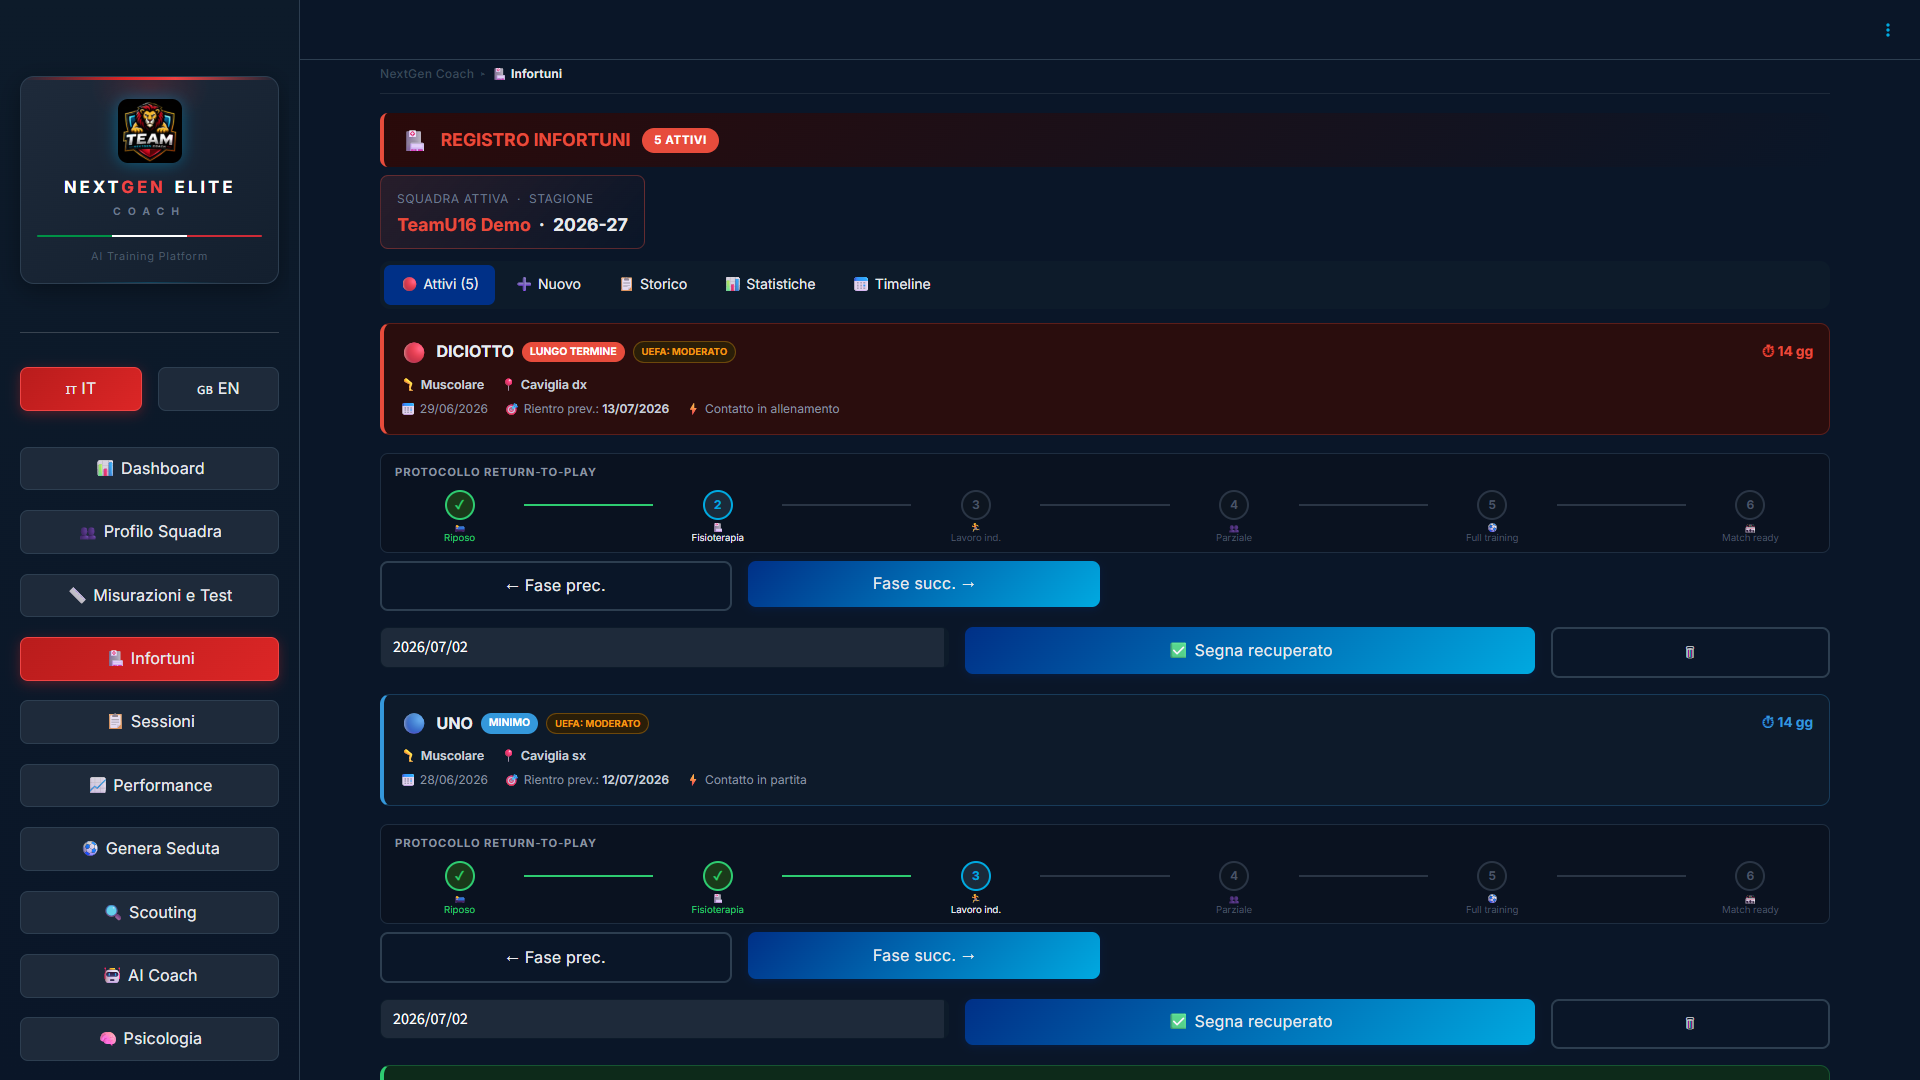Click the DICIOTTO recovery date field
Screen dimensions: 1920x1080
tap(662, 647)
